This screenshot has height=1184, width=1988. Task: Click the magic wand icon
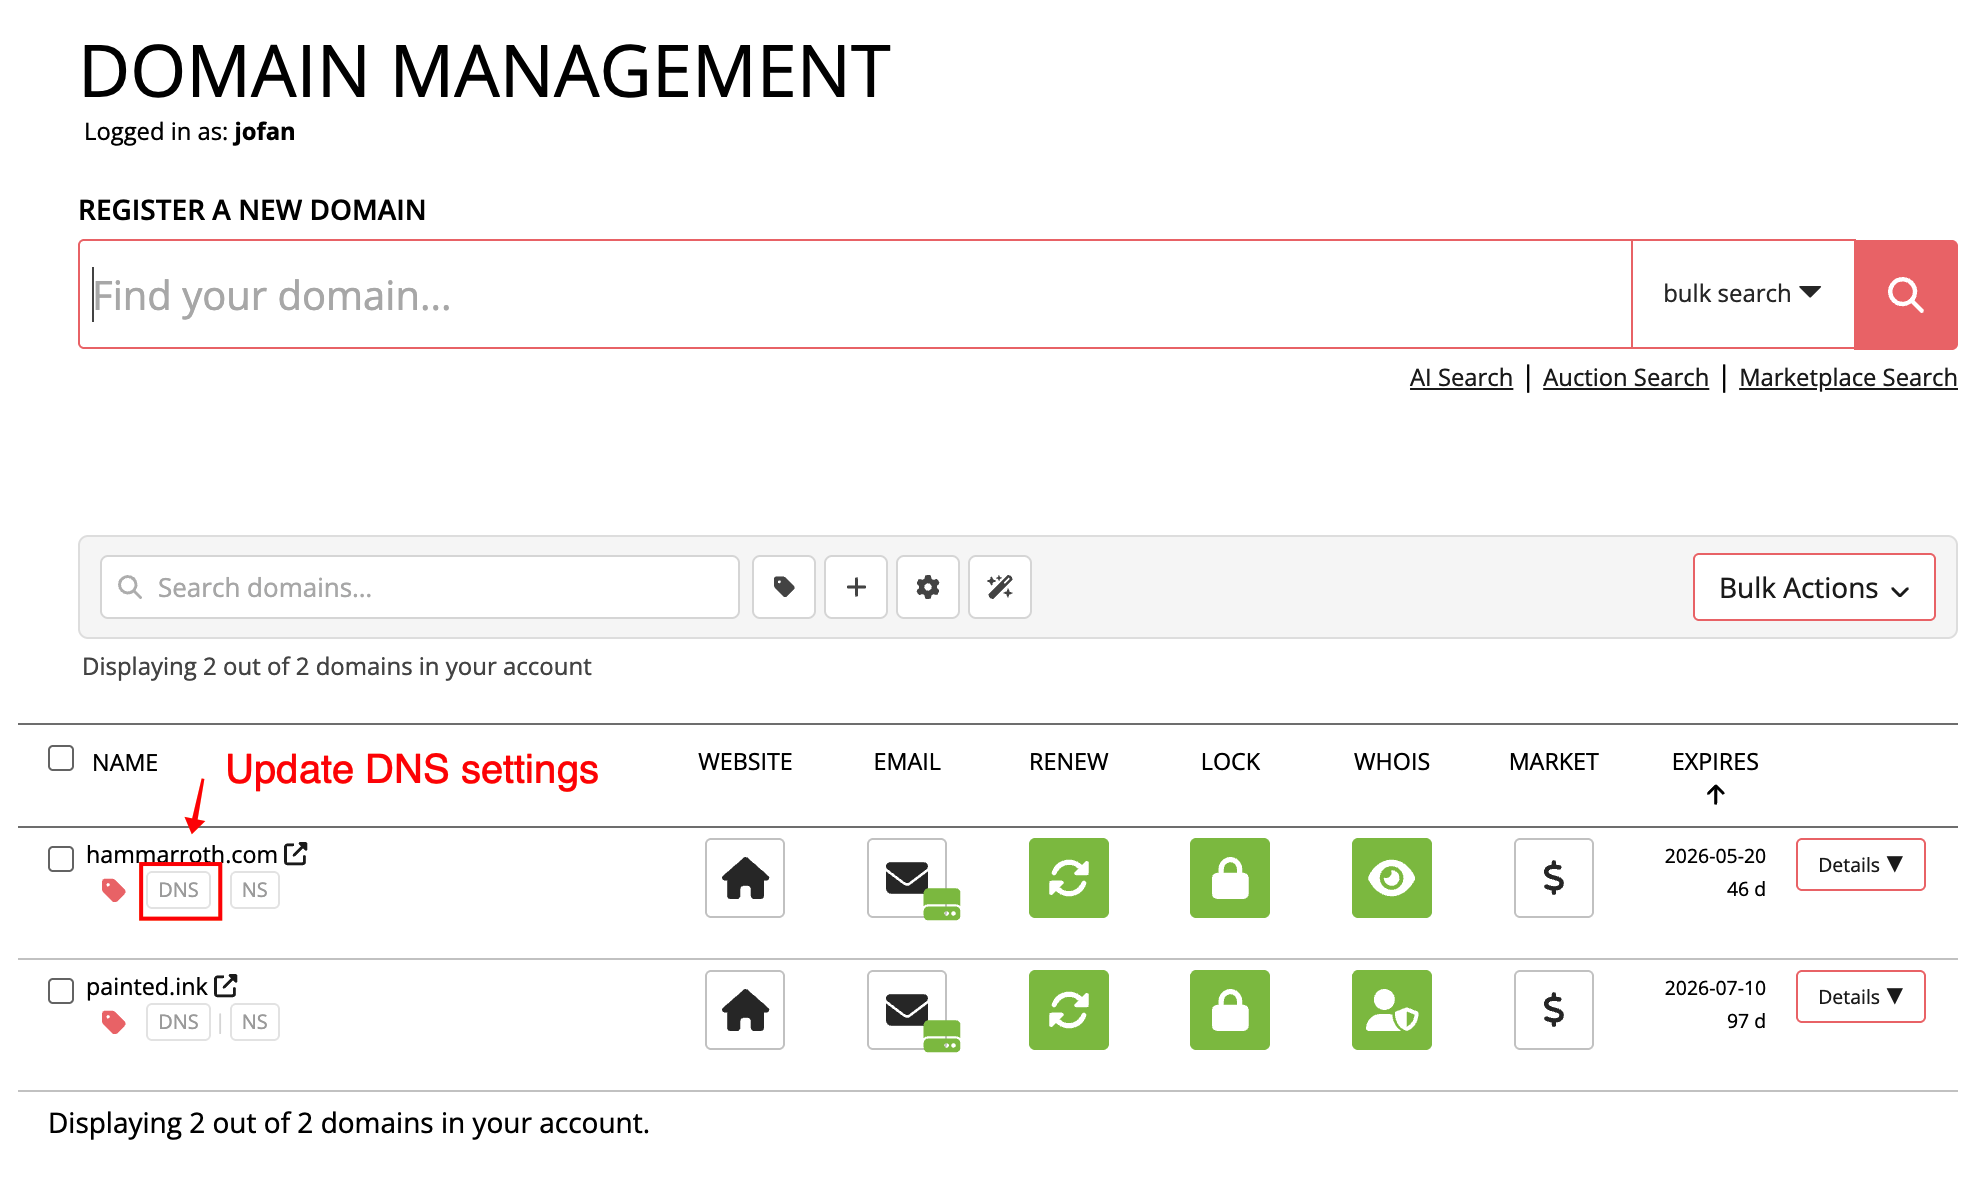point(999,587)
